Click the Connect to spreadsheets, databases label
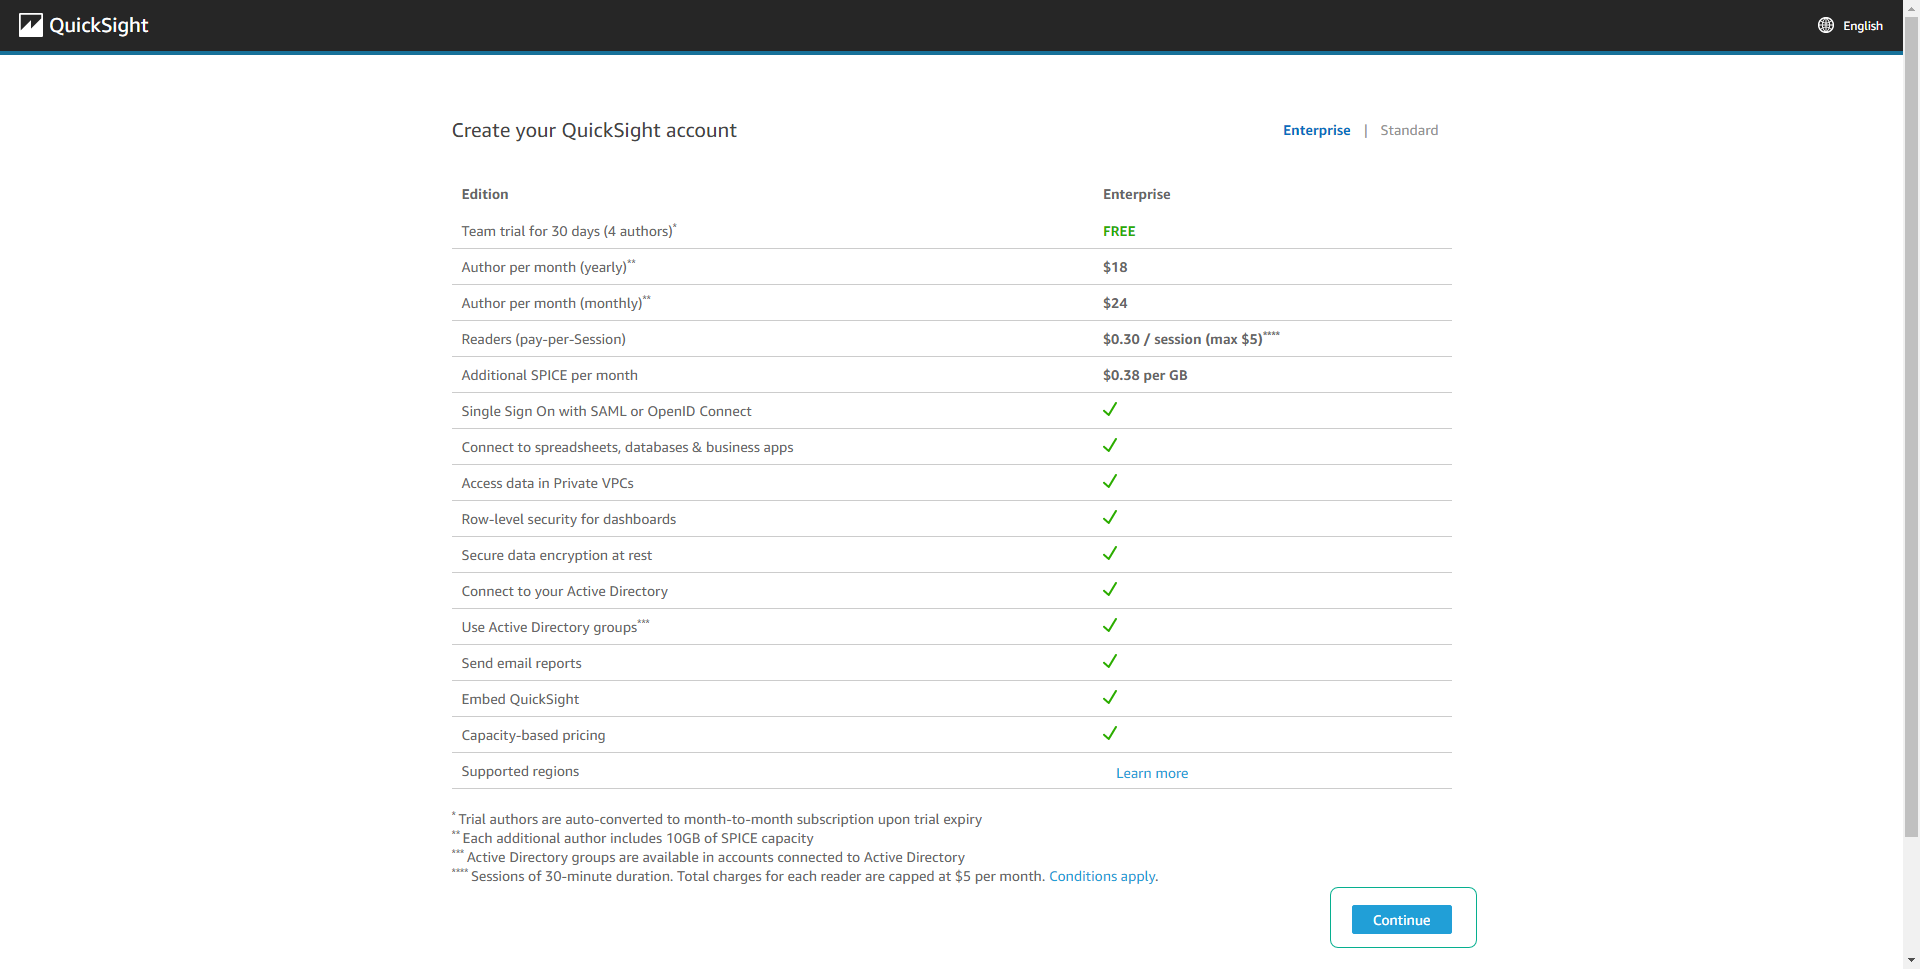This screenshot has width=1920, height=969. click(x=628, y=447)
